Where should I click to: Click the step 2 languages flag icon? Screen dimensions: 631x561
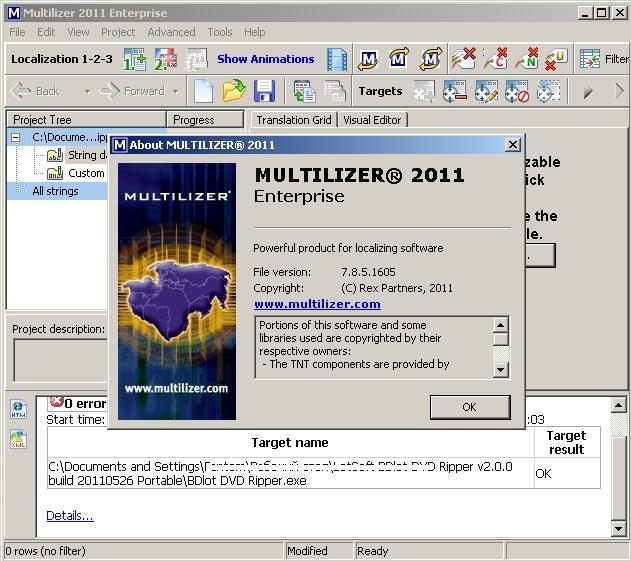point(165,59)
